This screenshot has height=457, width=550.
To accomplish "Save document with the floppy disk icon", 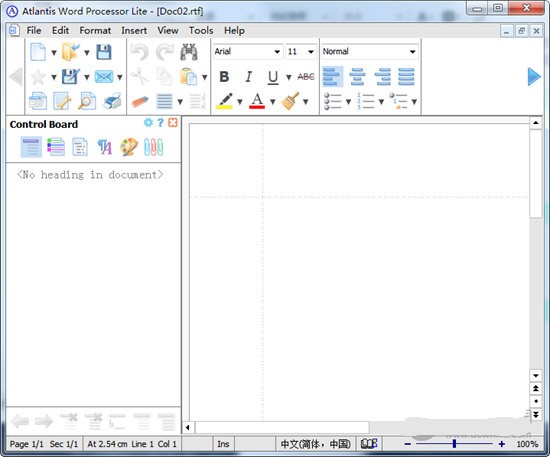I will pyautogui.click(x=104, y=52).
